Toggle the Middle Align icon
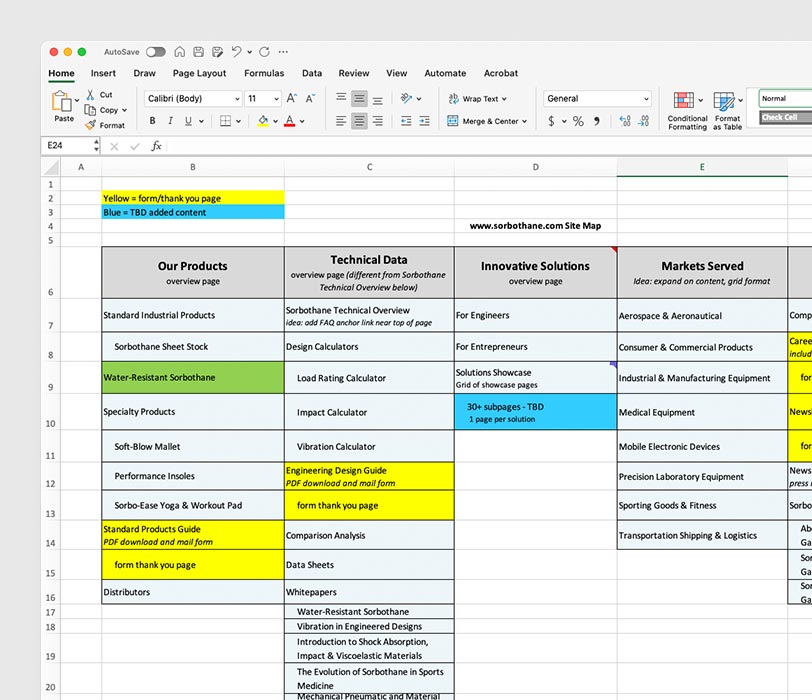Screen dimensions: 812x700 click(359, 98)
